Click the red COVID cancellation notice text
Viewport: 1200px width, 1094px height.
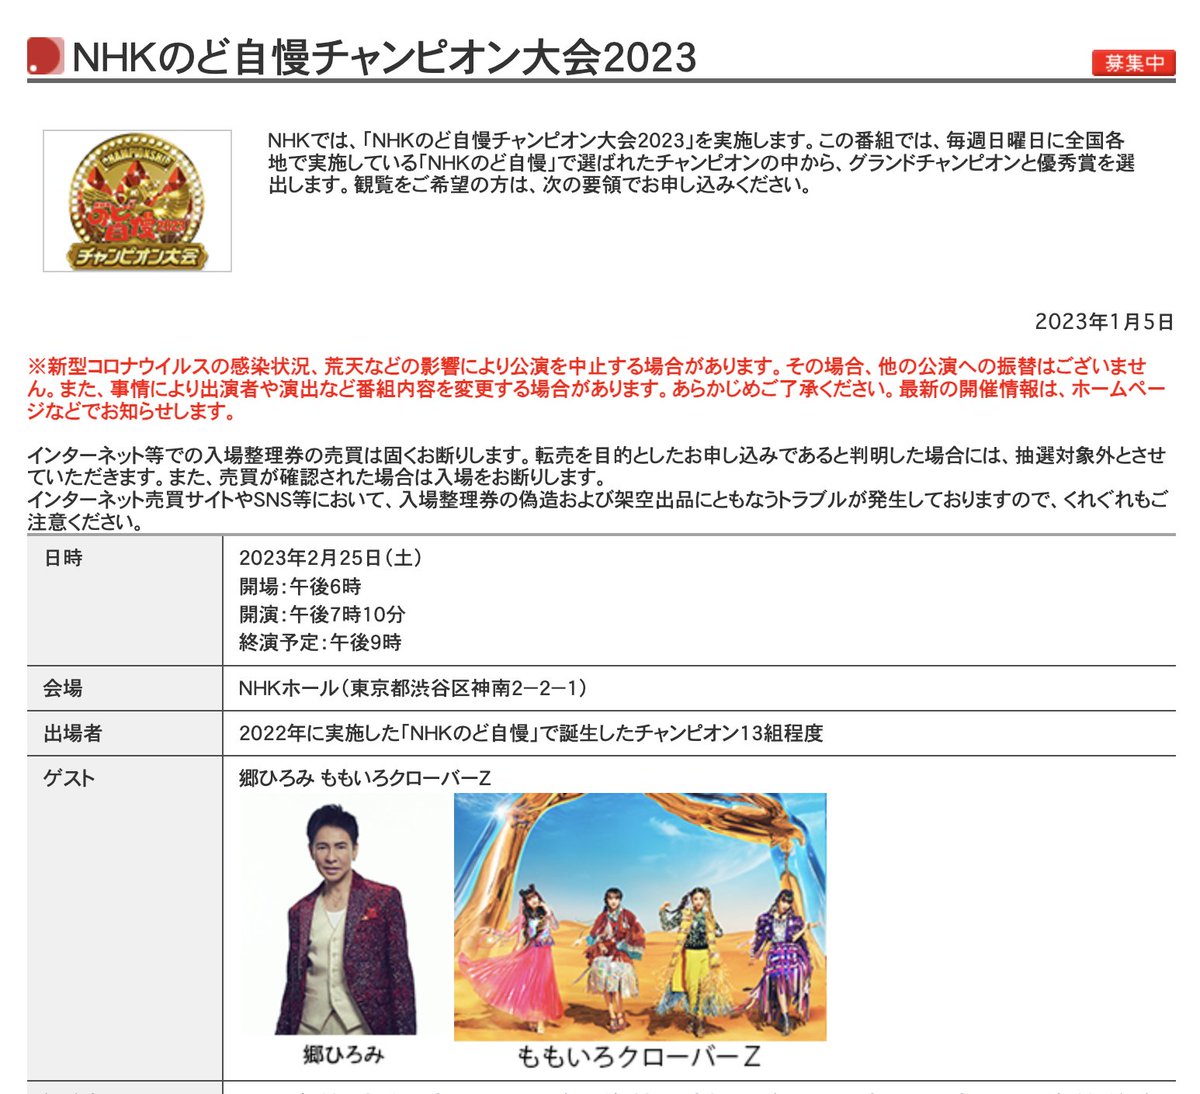[597, 388]
